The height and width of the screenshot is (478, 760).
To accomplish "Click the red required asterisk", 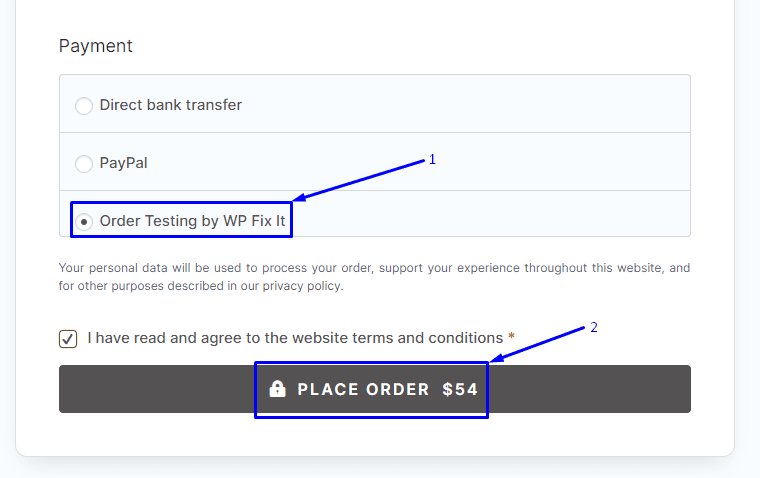I will [512, 338].
